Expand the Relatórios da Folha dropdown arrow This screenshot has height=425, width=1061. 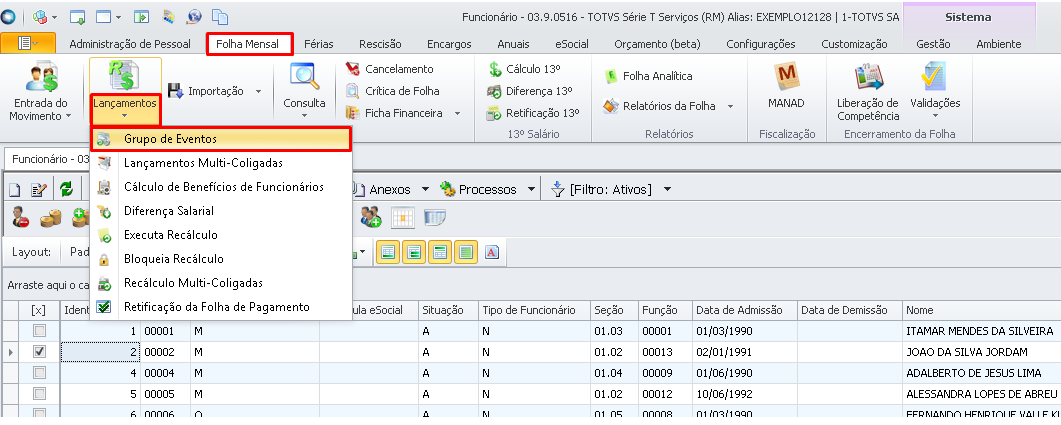point(731,106)
